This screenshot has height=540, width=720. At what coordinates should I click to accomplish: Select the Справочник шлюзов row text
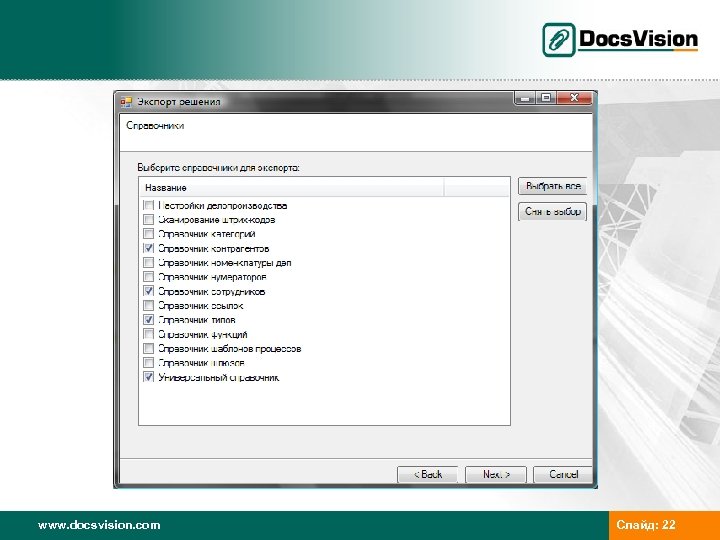pyautogui.click(x=201, y=363)
